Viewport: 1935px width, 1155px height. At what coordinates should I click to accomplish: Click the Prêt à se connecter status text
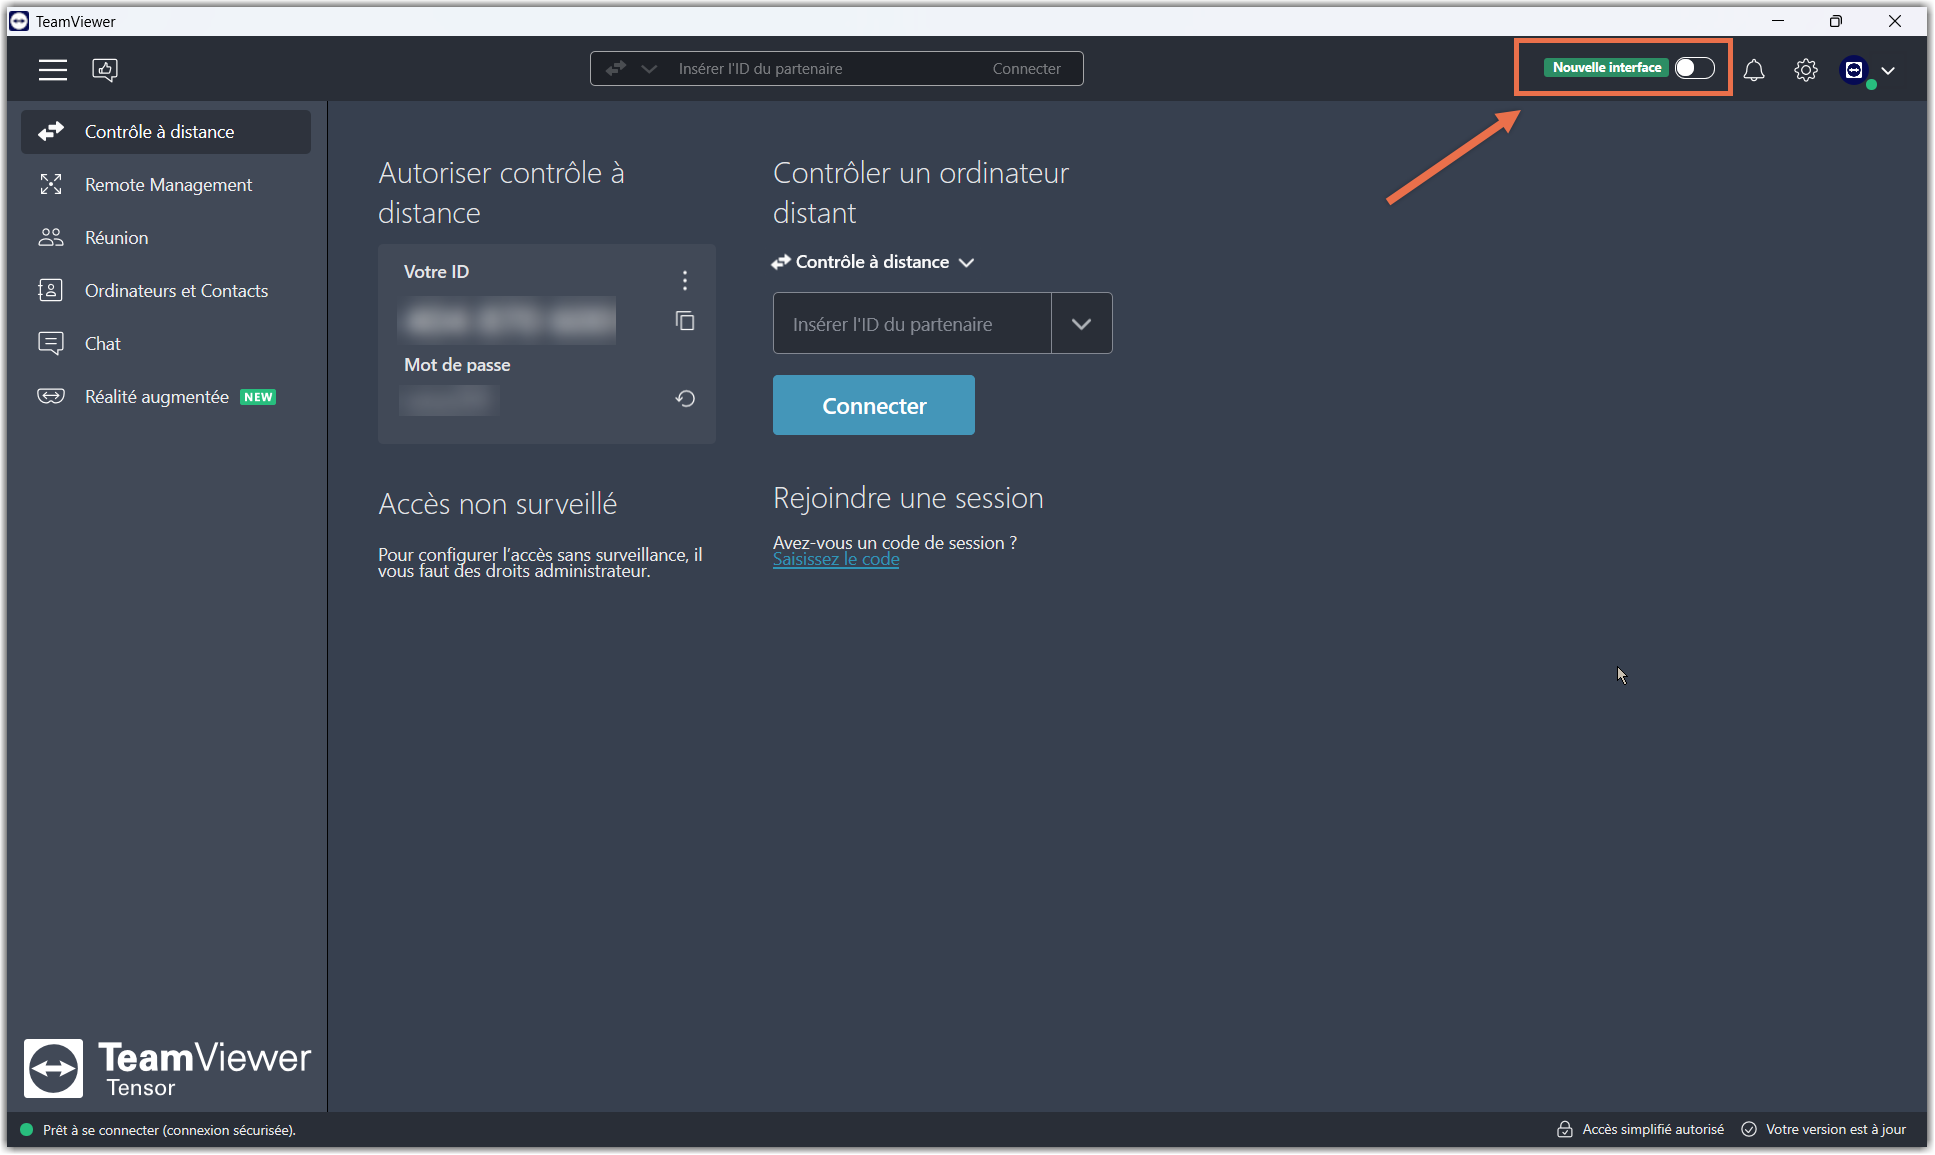pos(169,1130)
